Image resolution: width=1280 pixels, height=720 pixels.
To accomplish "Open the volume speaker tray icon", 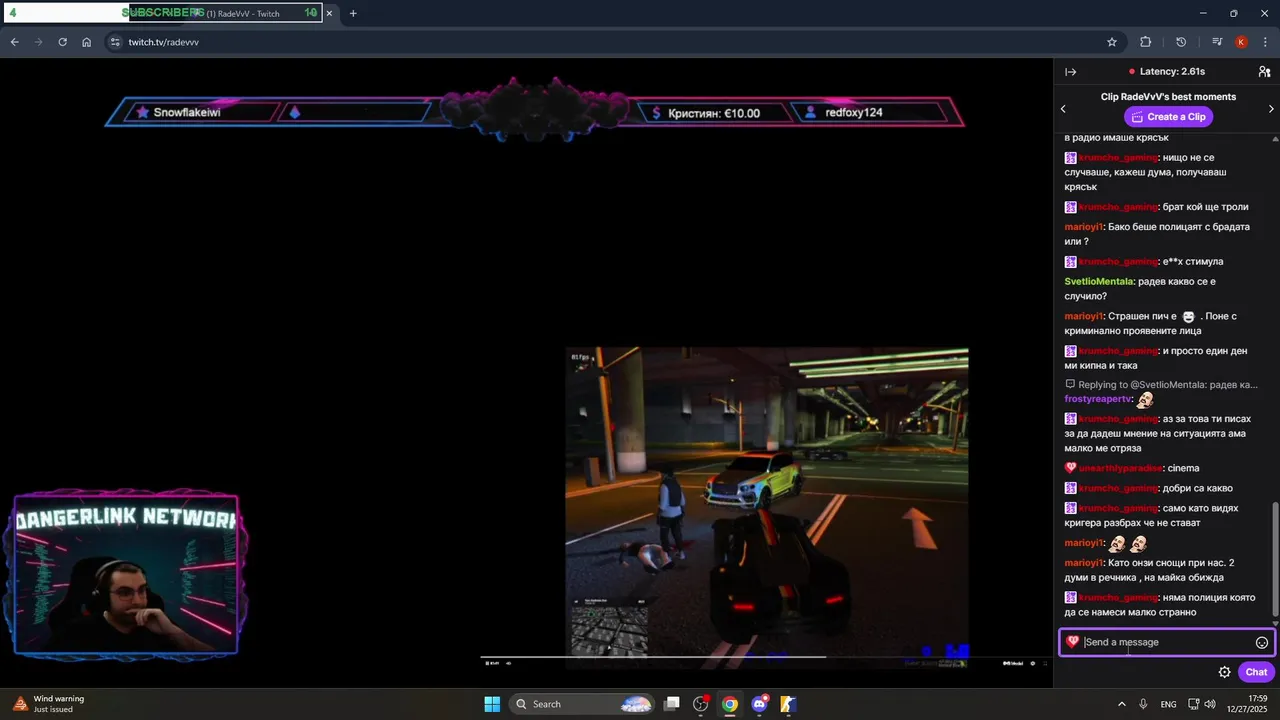I will 1212,704.
